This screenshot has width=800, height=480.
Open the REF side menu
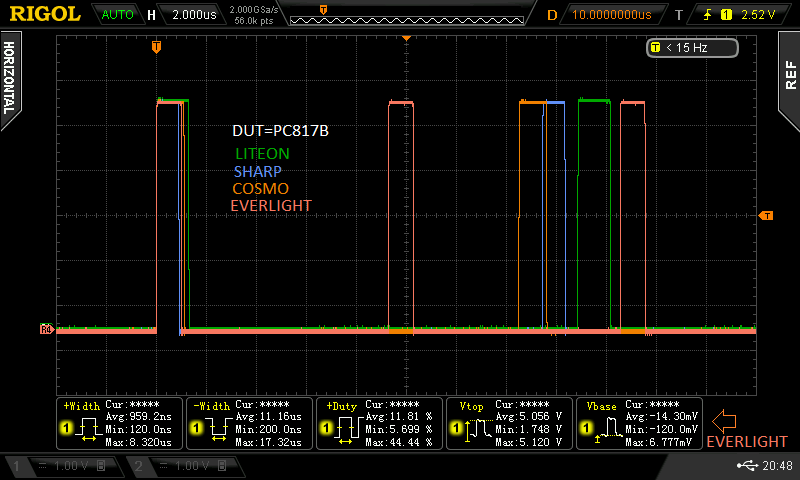pyautogui.click(x=789, y=75)
